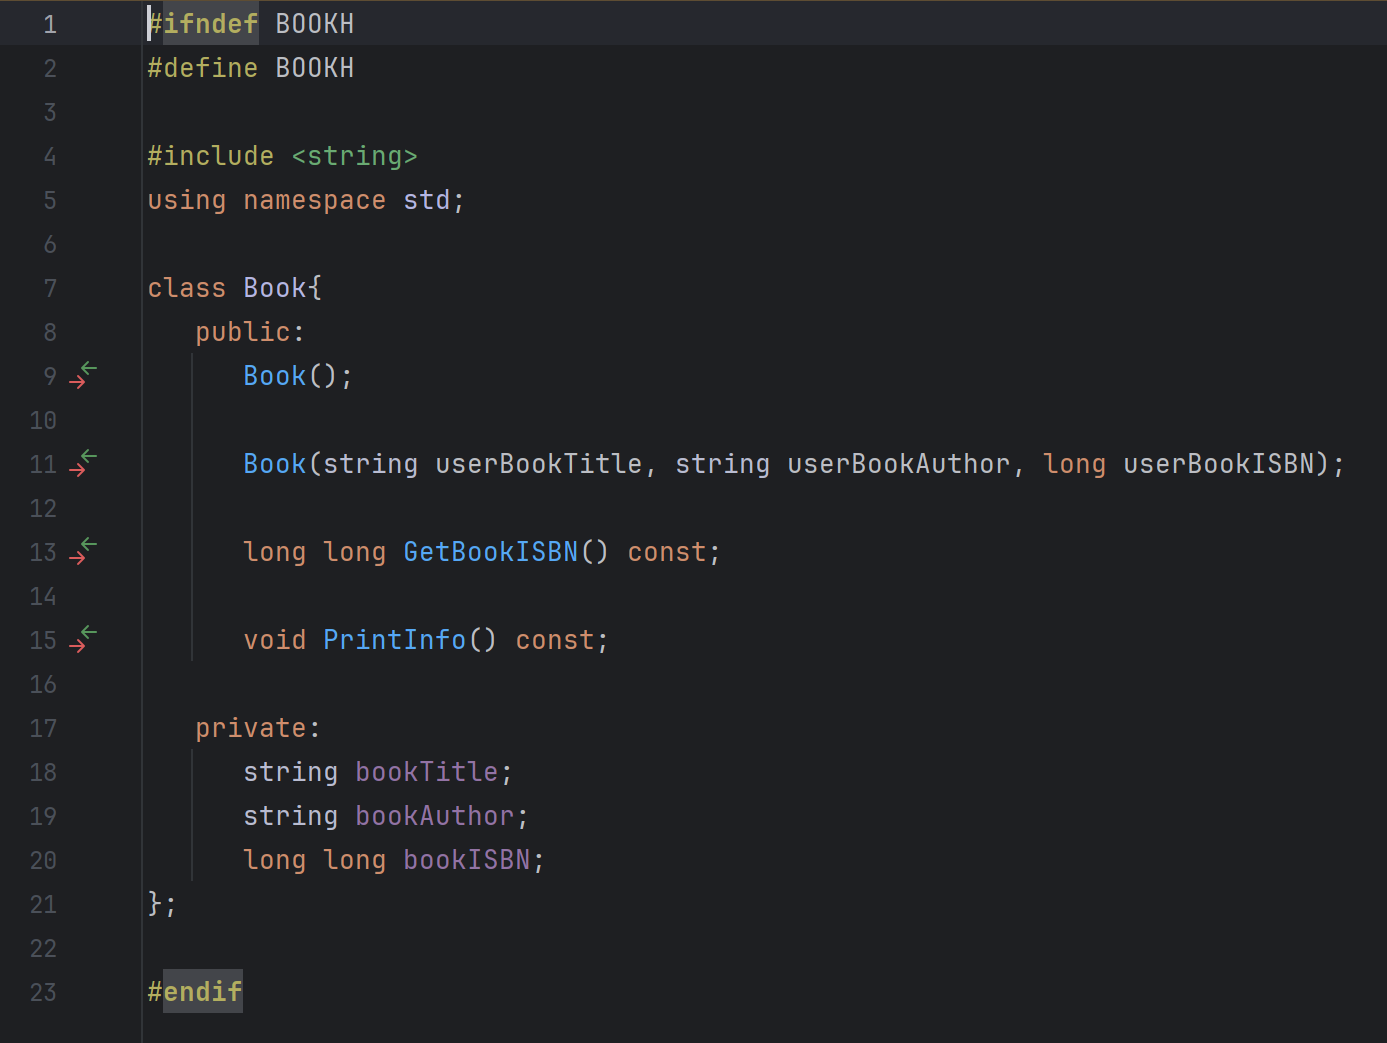The width and height of the screenshot is (1387, 1043).
Task: Click the green arrow beside the PrintInfo declaration
Action: (x=89, y=630)
